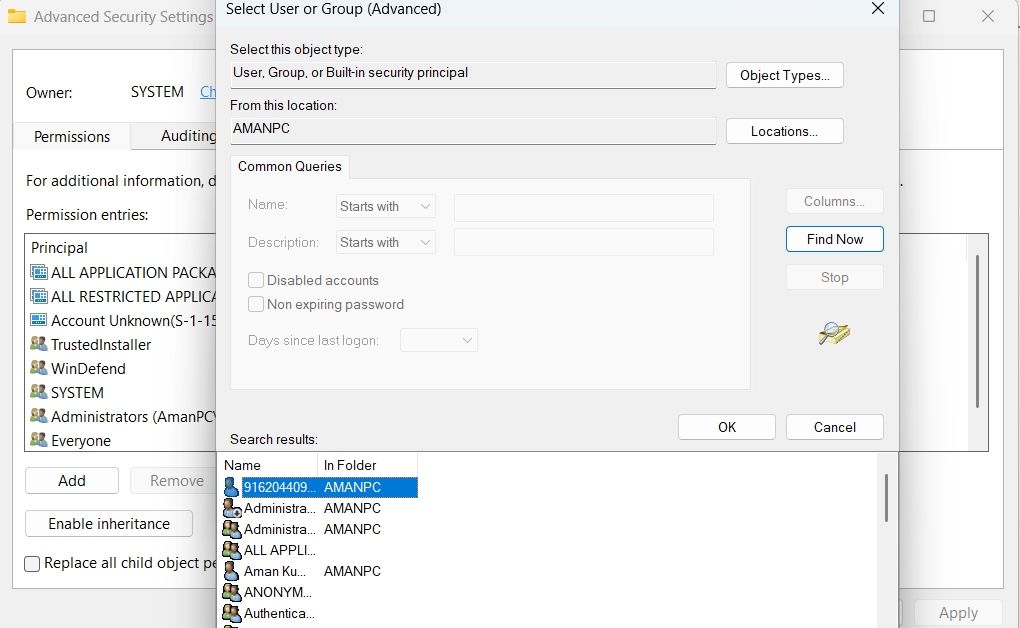Enable the Disabled accounts checkbox
This screenshot has height=628, width=1020.
point(256,281)
